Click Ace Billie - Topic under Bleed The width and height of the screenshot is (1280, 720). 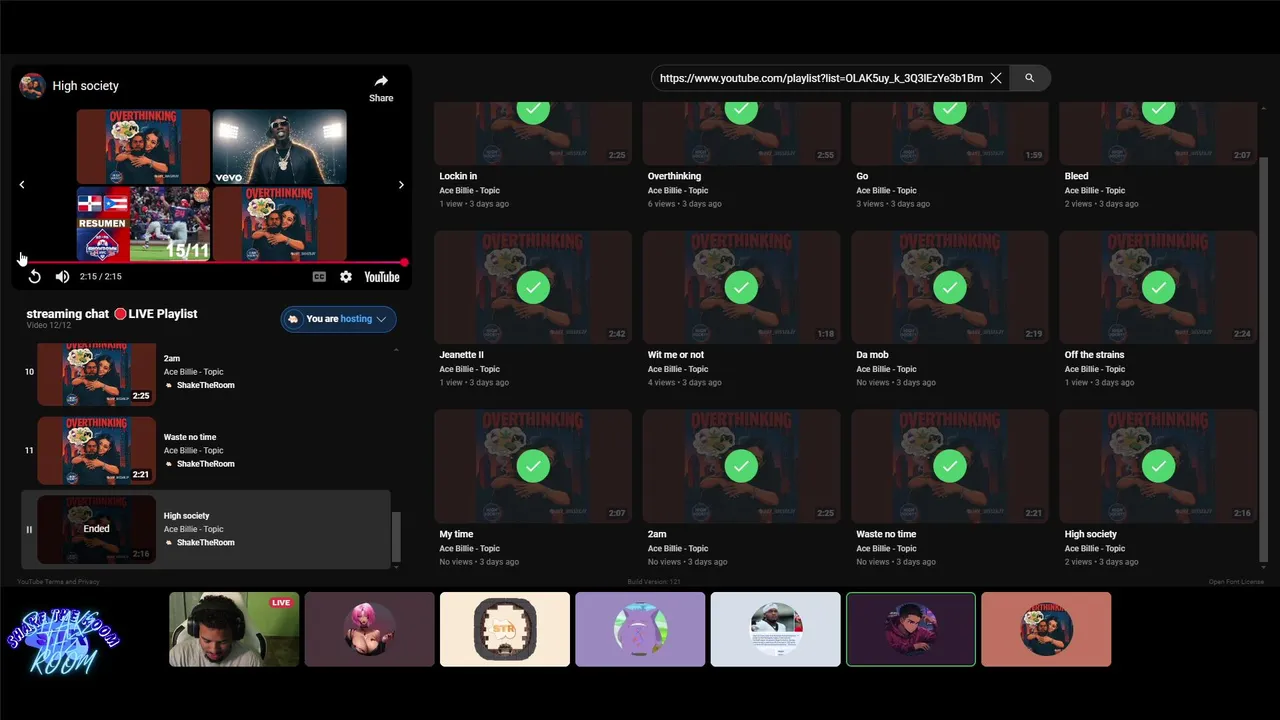[x=1095, y=190]
